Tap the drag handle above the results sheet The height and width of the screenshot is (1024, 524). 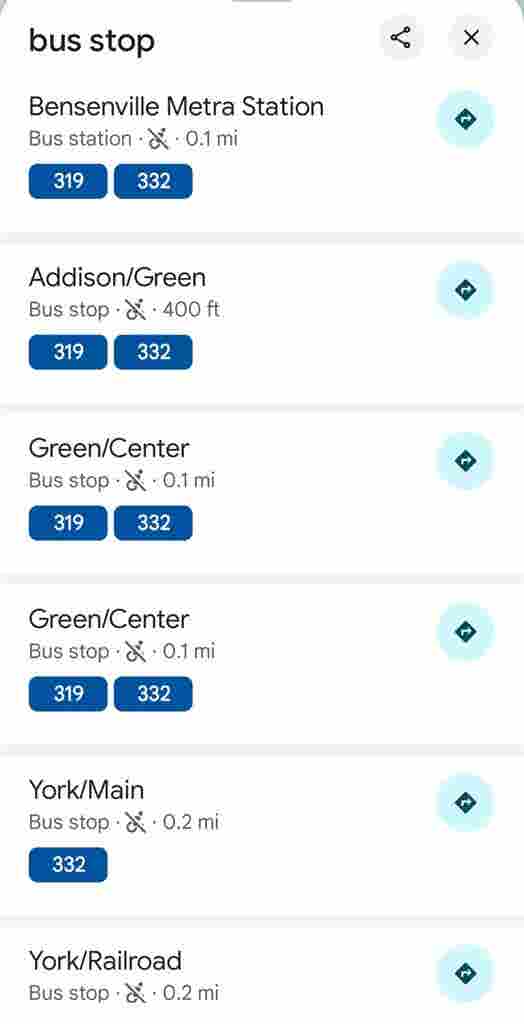coord(261,1)
